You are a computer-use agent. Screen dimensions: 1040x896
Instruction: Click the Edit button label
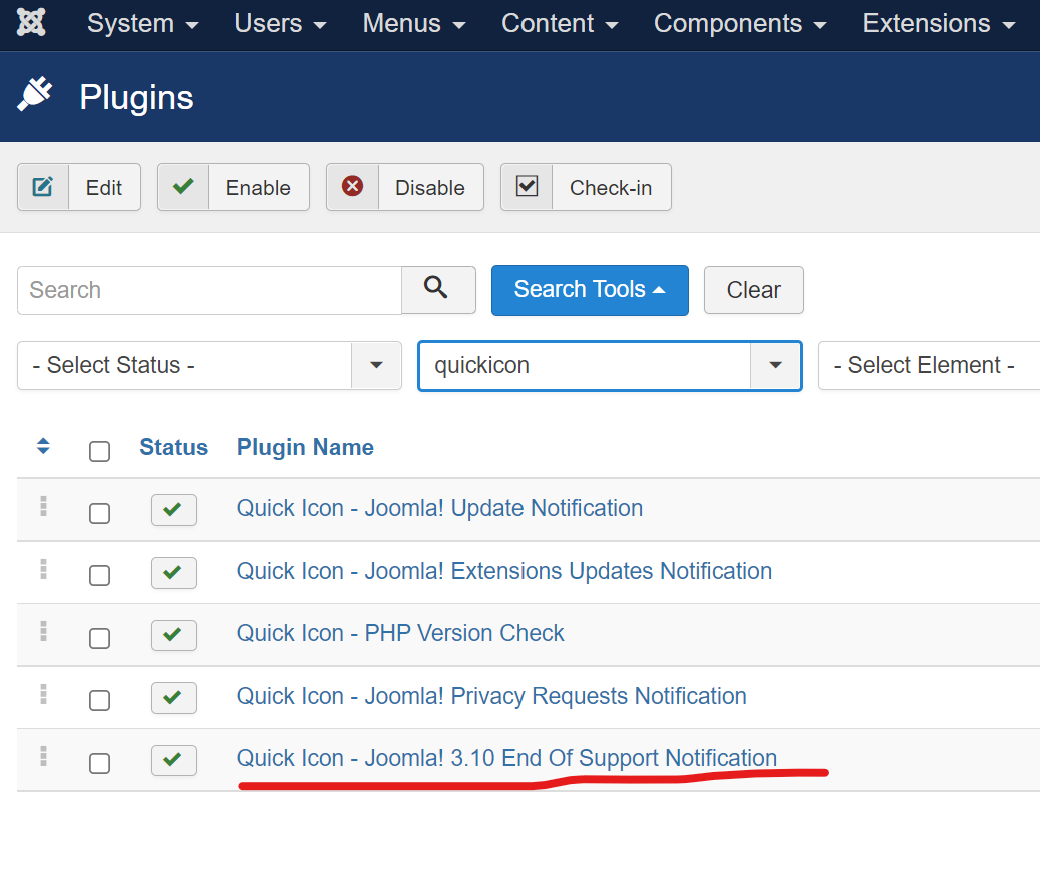(103, 188)
